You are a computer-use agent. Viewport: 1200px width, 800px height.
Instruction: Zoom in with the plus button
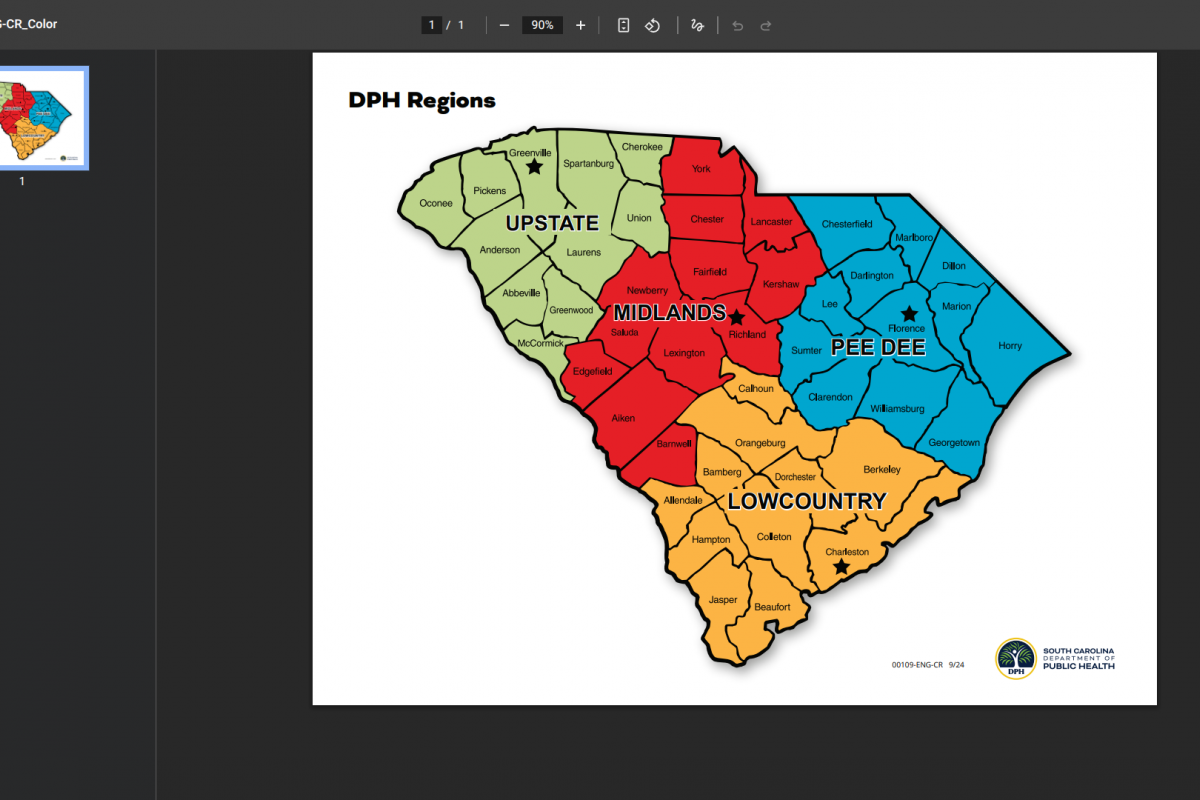(x=581, y=25)
